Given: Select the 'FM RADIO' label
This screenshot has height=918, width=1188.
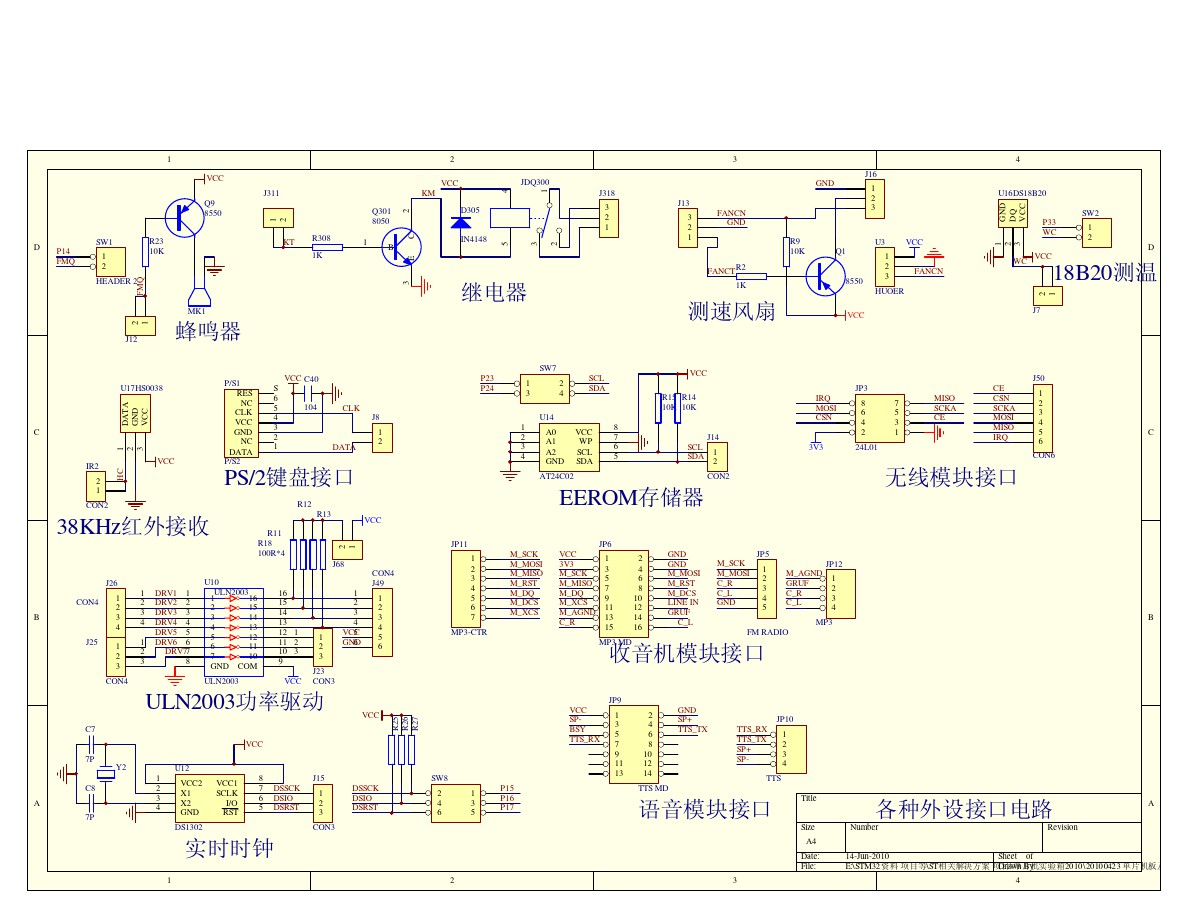Looking at the screenshot, I should click(768, 632).
